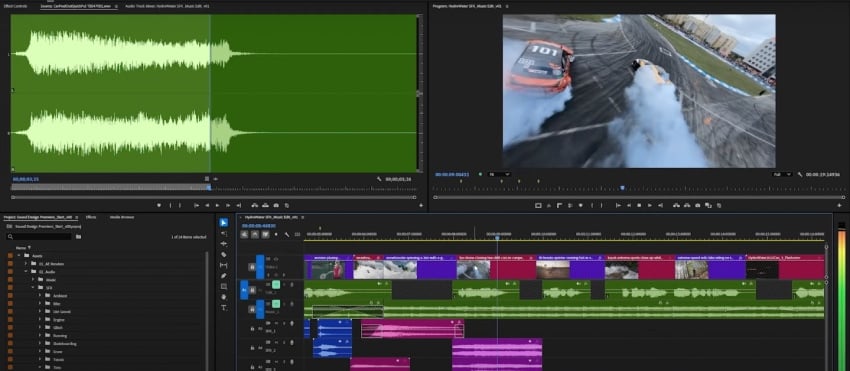Switch to the Media Browser tab
The width and height of the screenshot is (850, 371).
tap(122, 217)
